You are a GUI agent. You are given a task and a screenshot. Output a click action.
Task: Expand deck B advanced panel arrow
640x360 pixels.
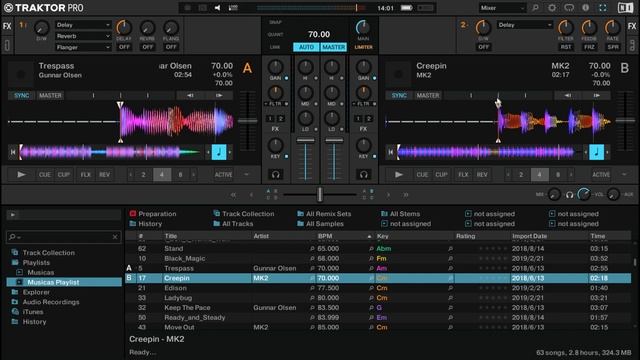coord(624,175)
